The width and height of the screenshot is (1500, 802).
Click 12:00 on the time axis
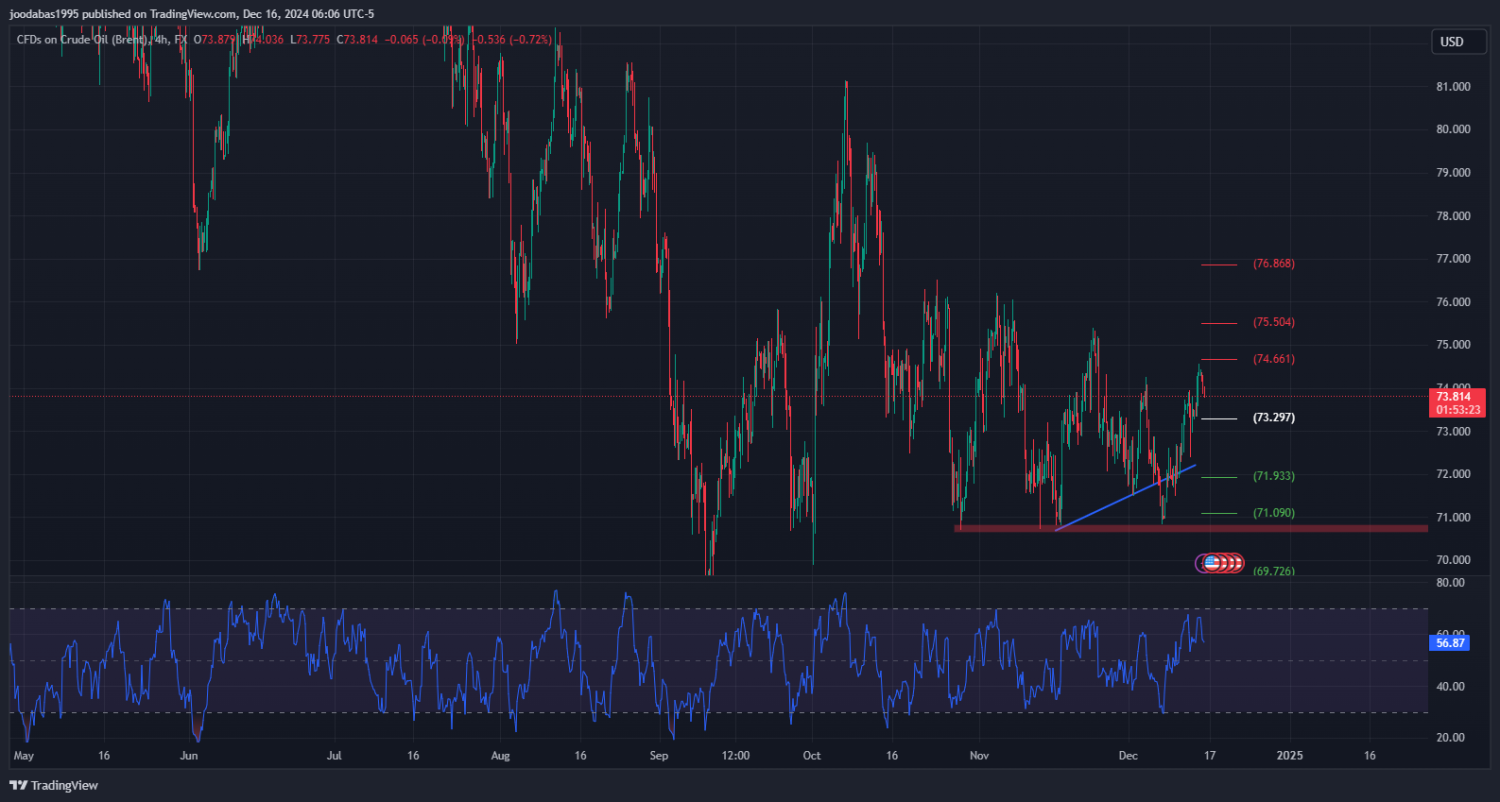735,756
